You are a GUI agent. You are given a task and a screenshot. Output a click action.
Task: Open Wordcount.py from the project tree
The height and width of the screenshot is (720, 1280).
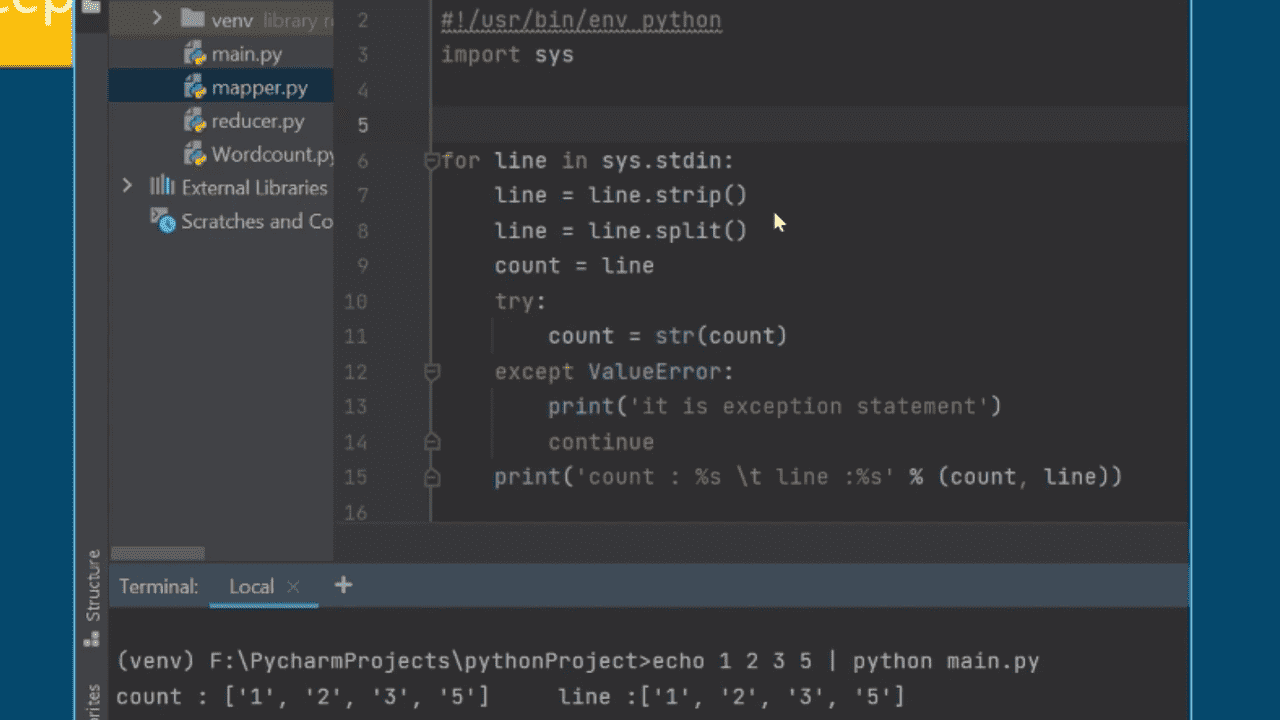(271, 155)
